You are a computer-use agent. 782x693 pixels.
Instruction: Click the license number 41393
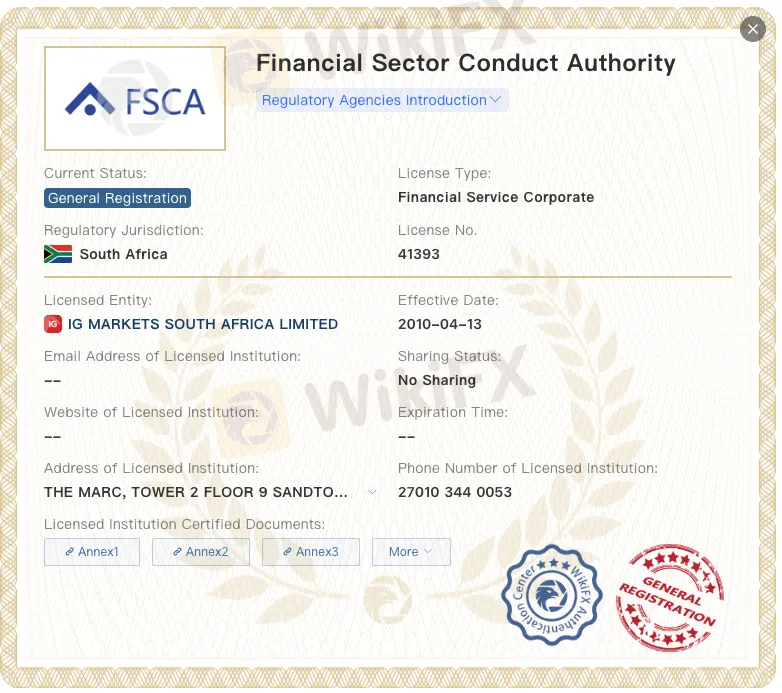[419, 254]
